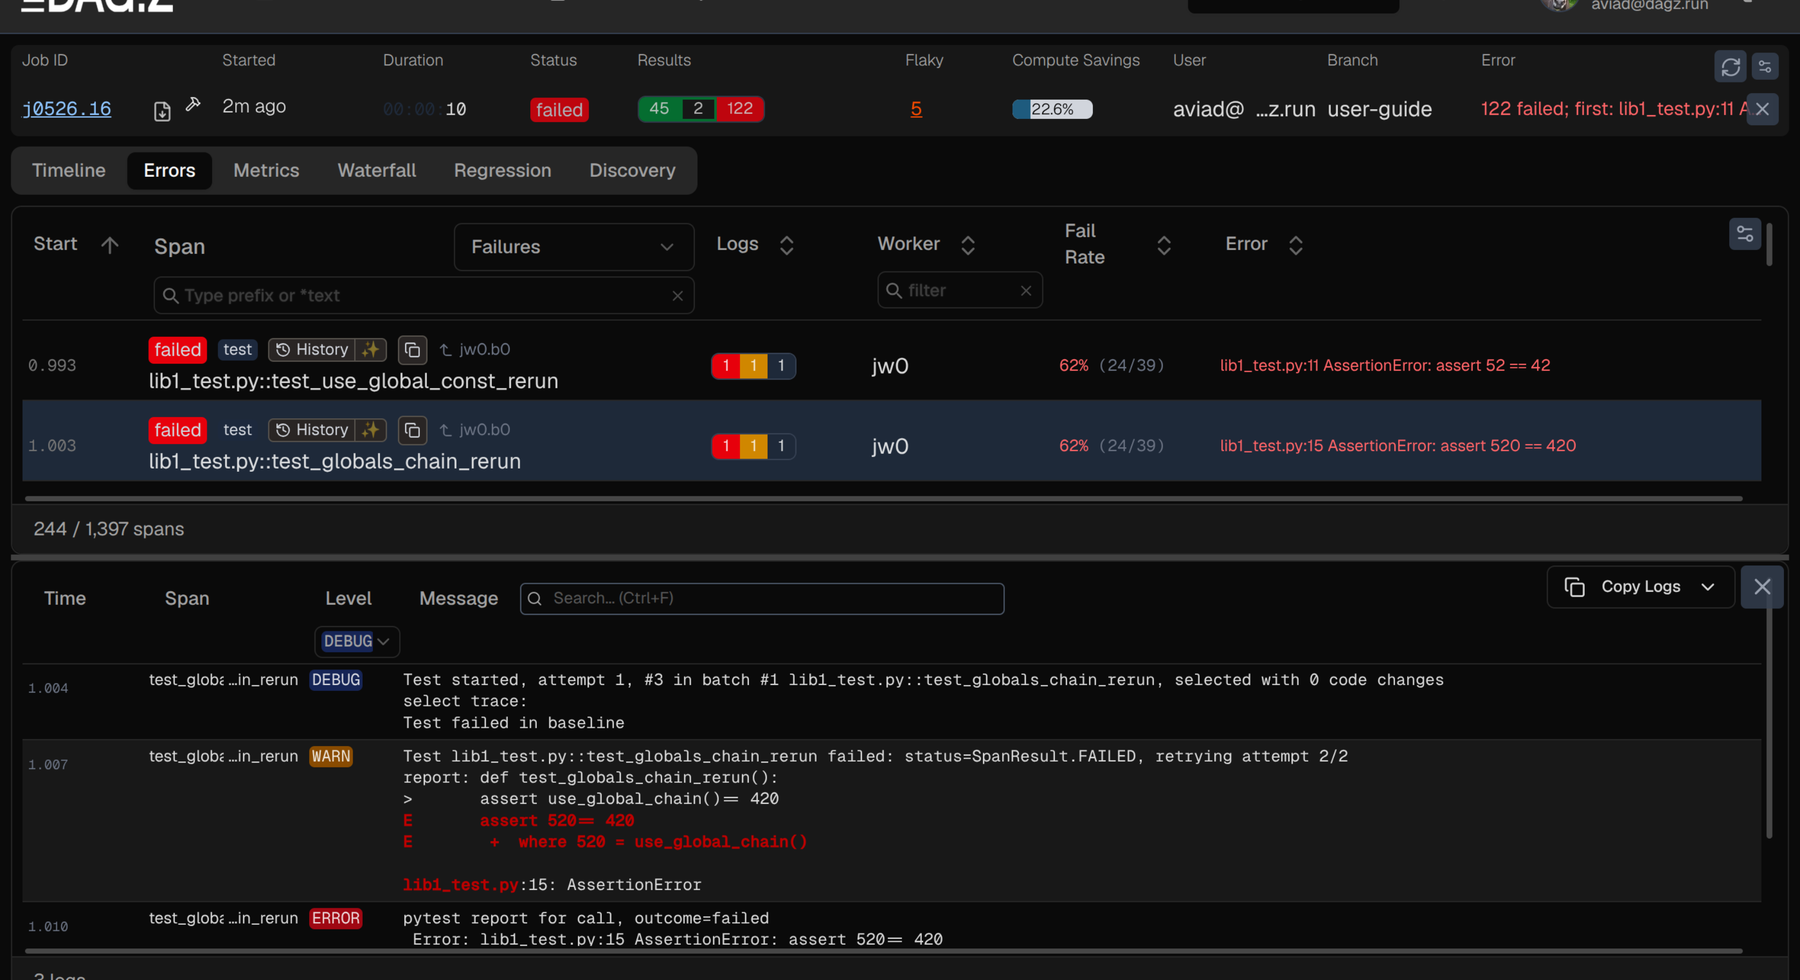Show the Discovery tab
Screen dimensions: 1800x980
[x=632, y=171]
